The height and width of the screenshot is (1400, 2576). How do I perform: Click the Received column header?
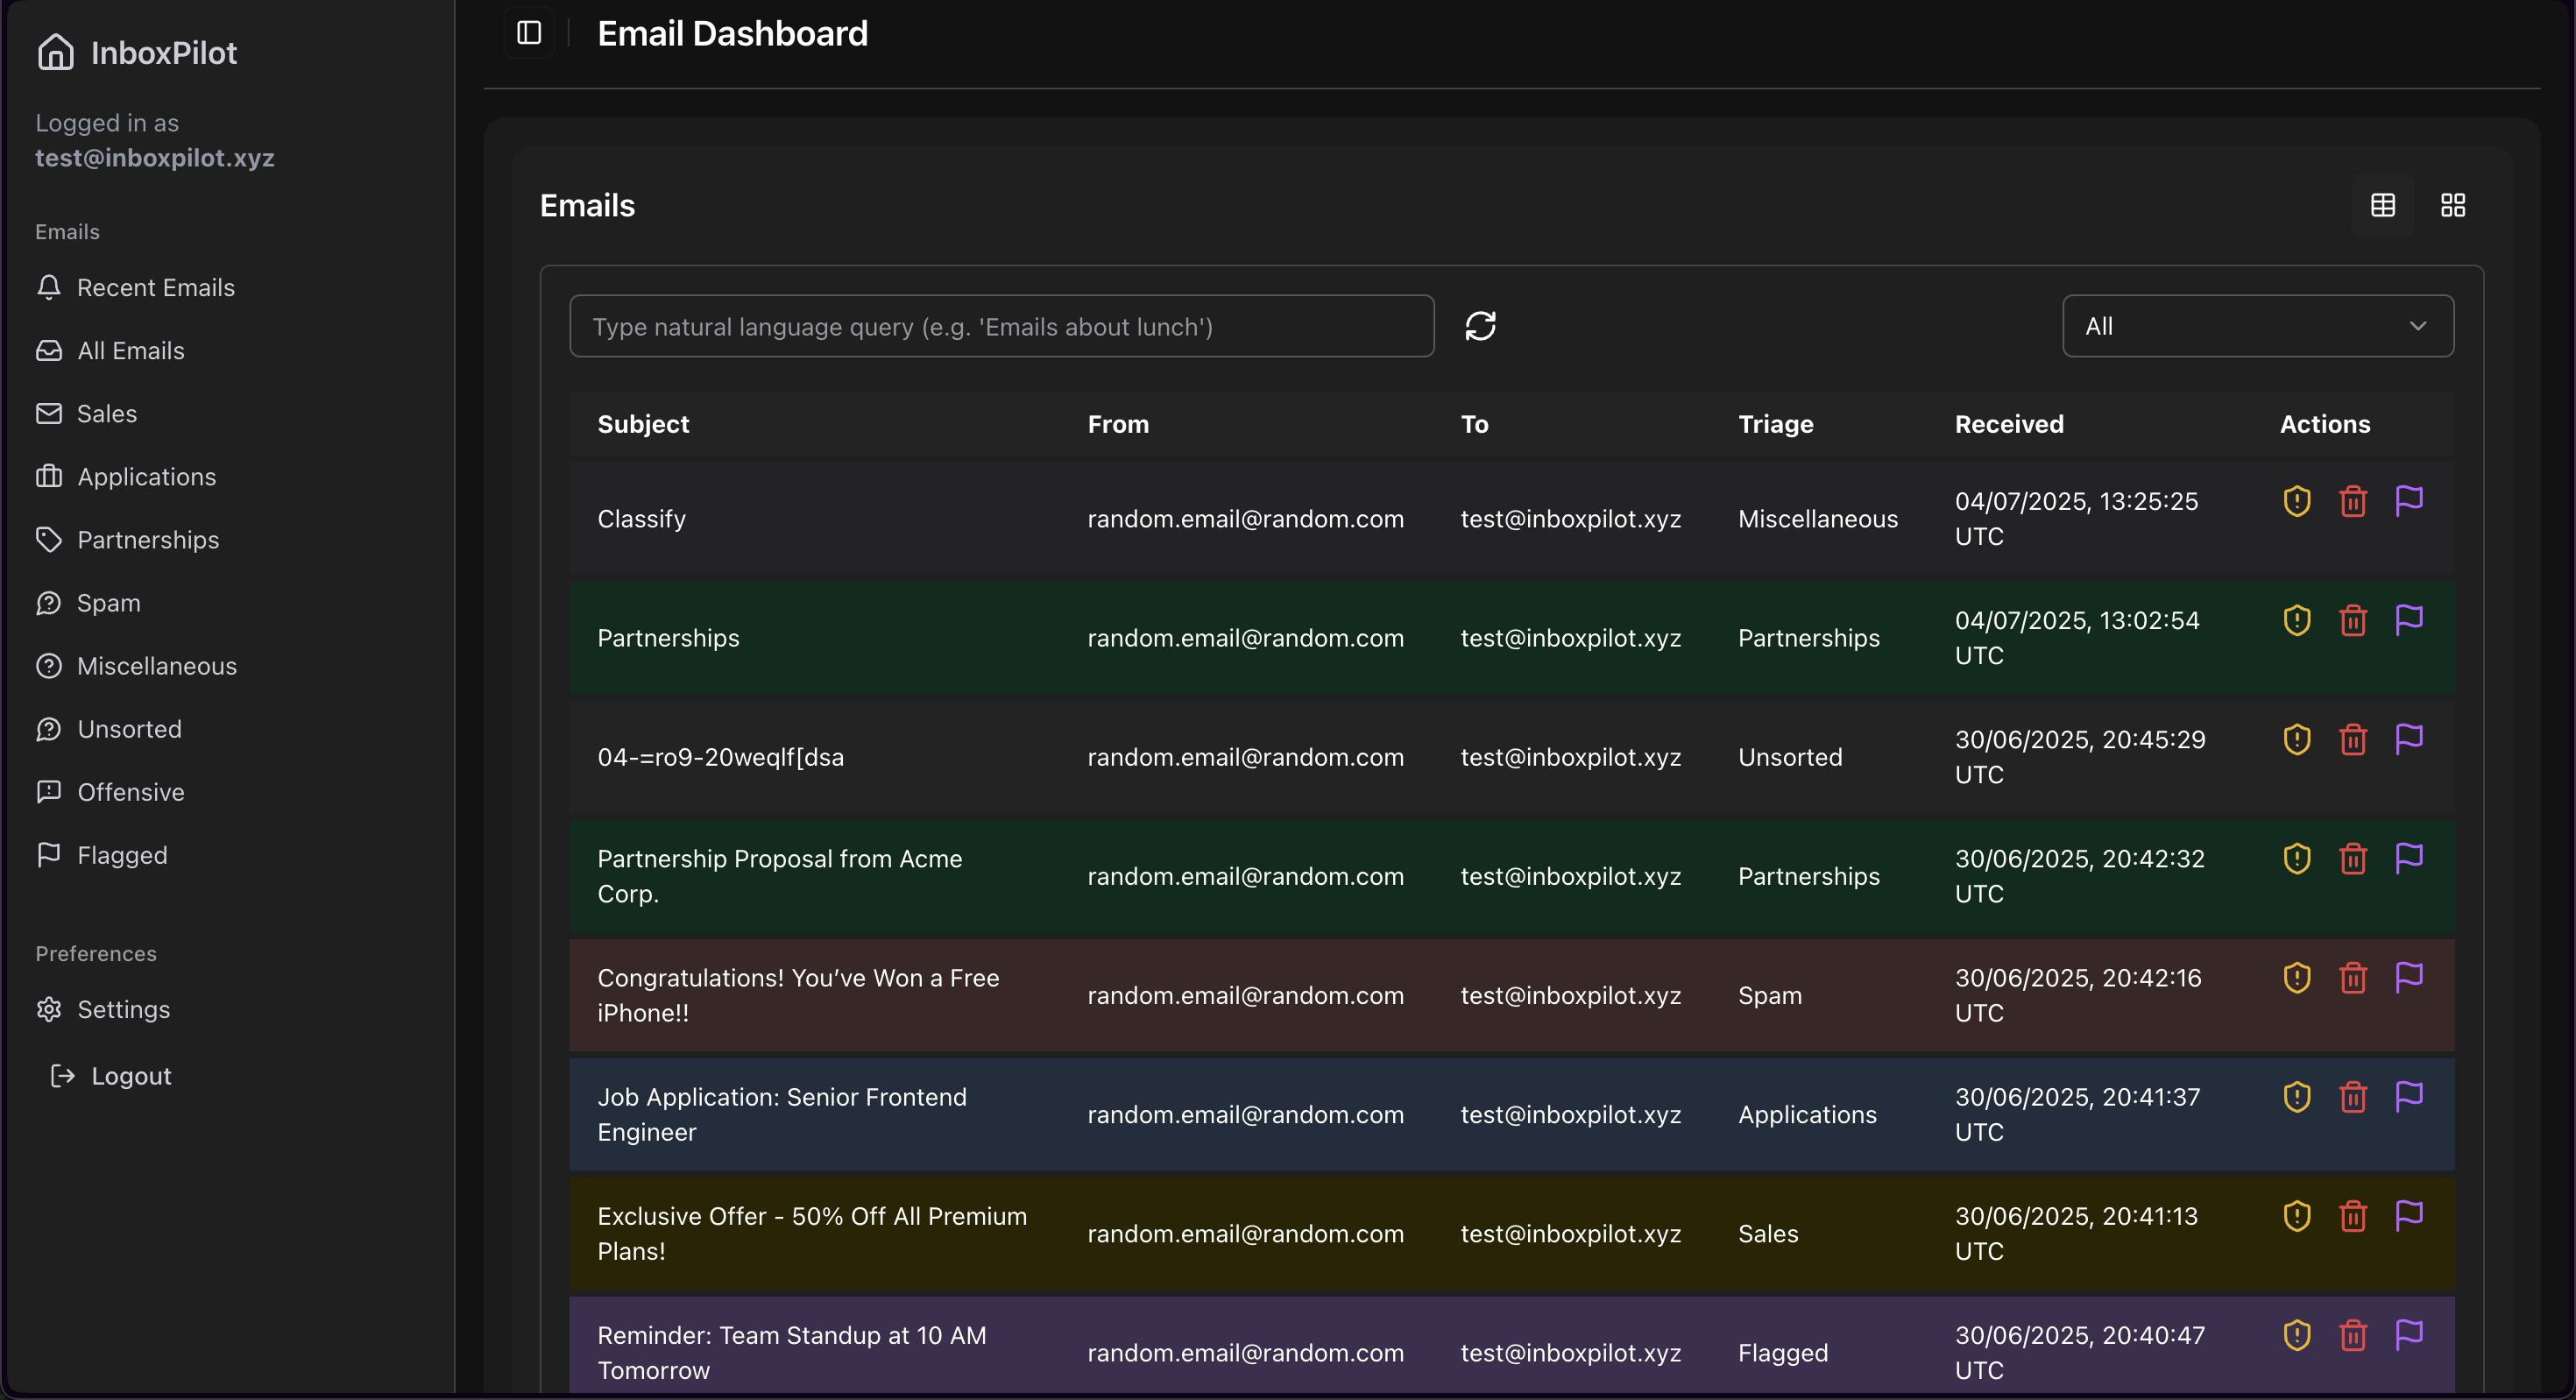click(x=2009, y=424)
